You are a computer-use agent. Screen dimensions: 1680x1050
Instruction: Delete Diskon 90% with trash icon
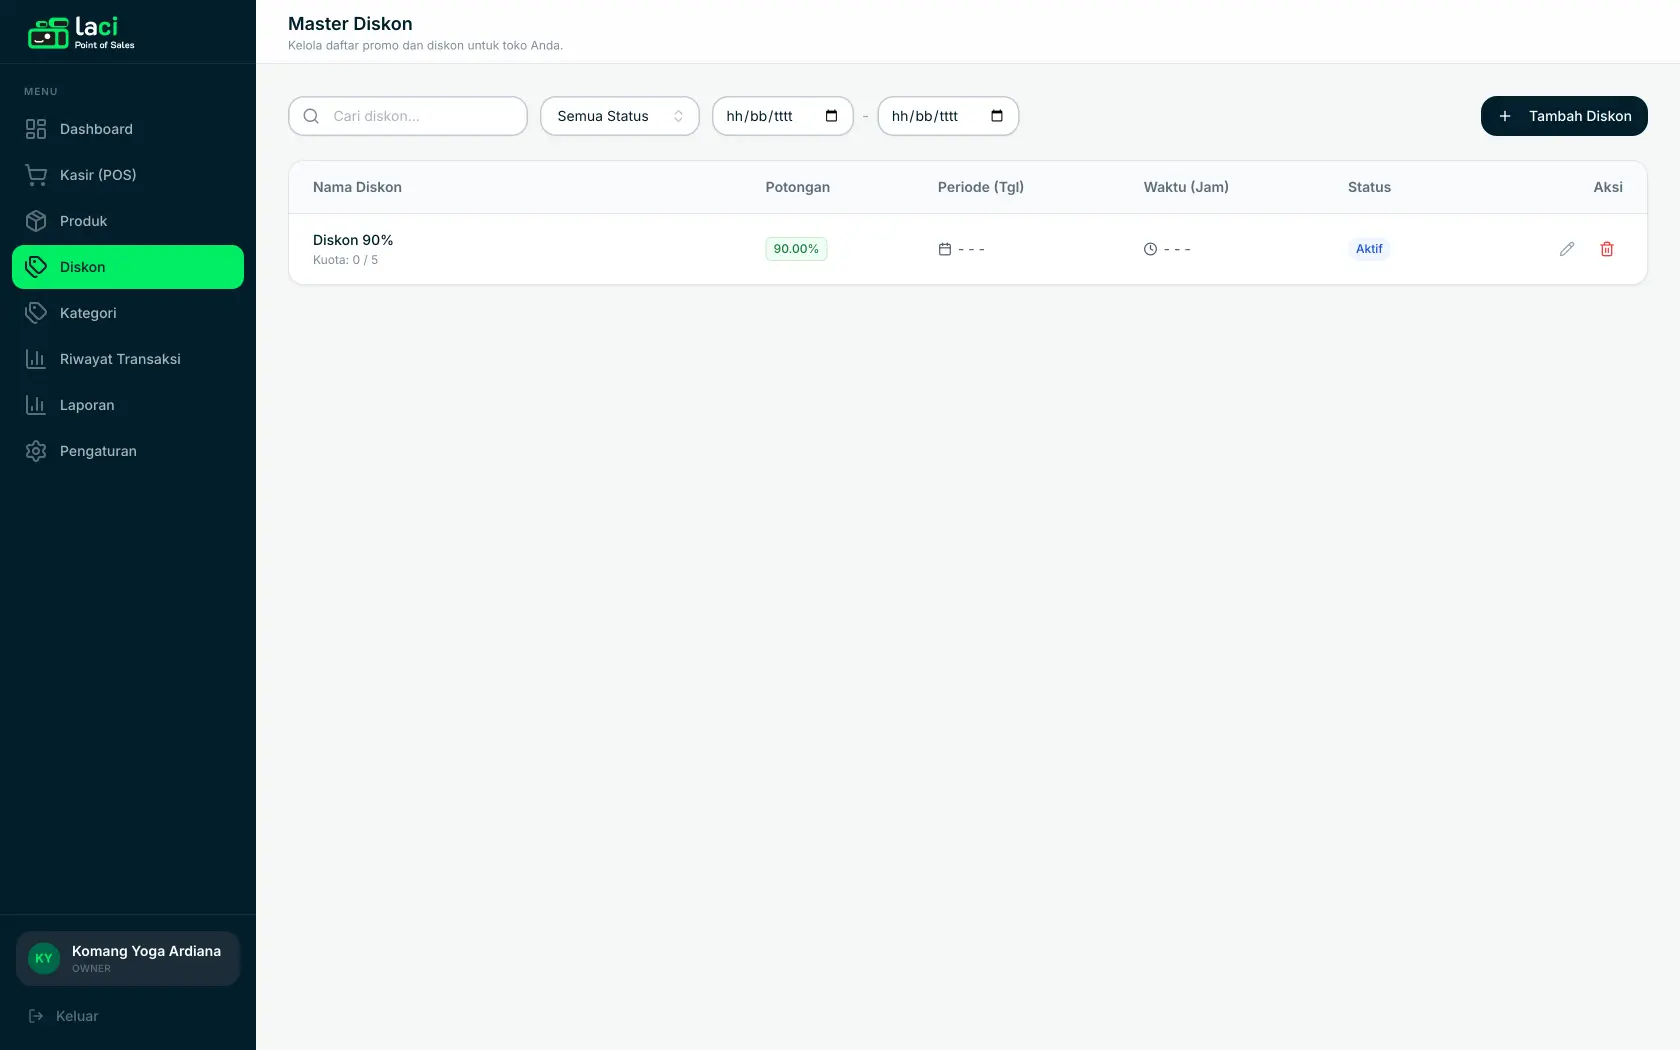[1607, 249]
